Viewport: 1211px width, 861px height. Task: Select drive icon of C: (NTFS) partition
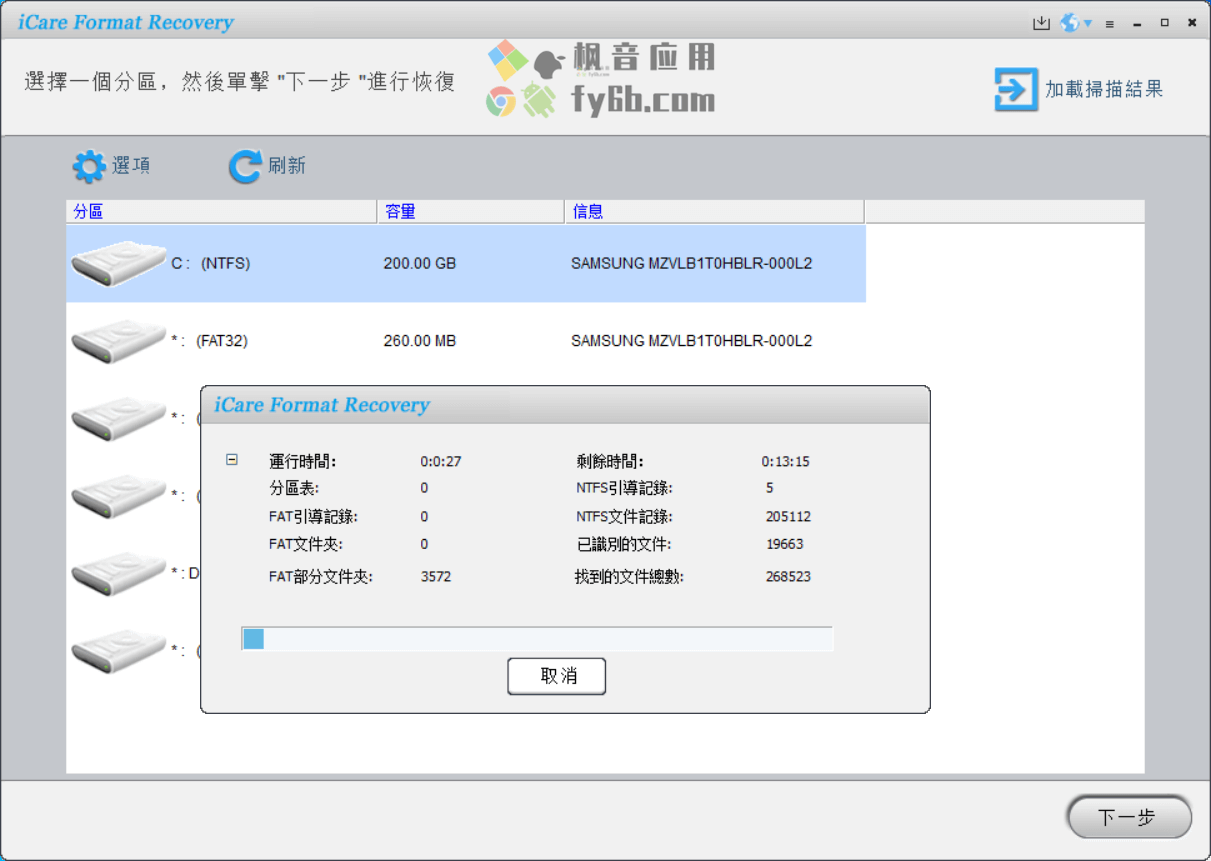pyautogui.click(x=118, y=264)
